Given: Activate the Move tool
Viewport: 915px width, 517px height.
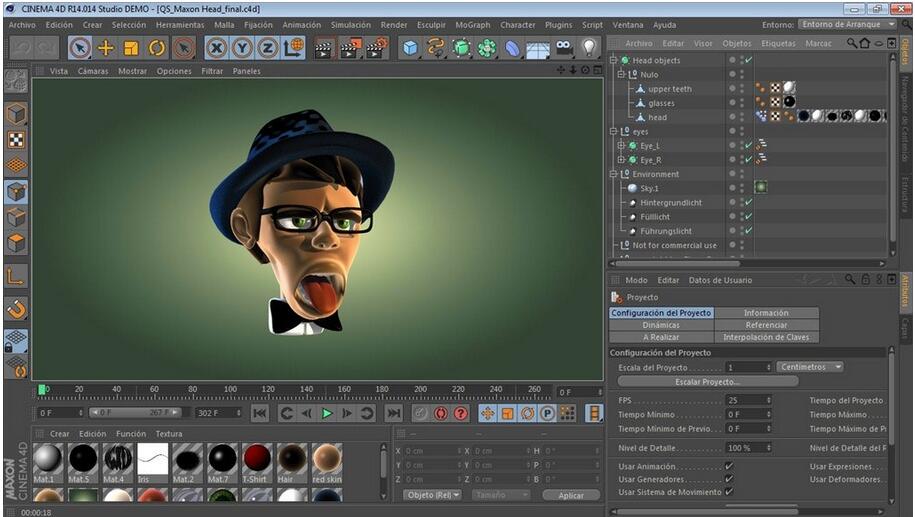Looking at the screenshot, I should [106, 48].
